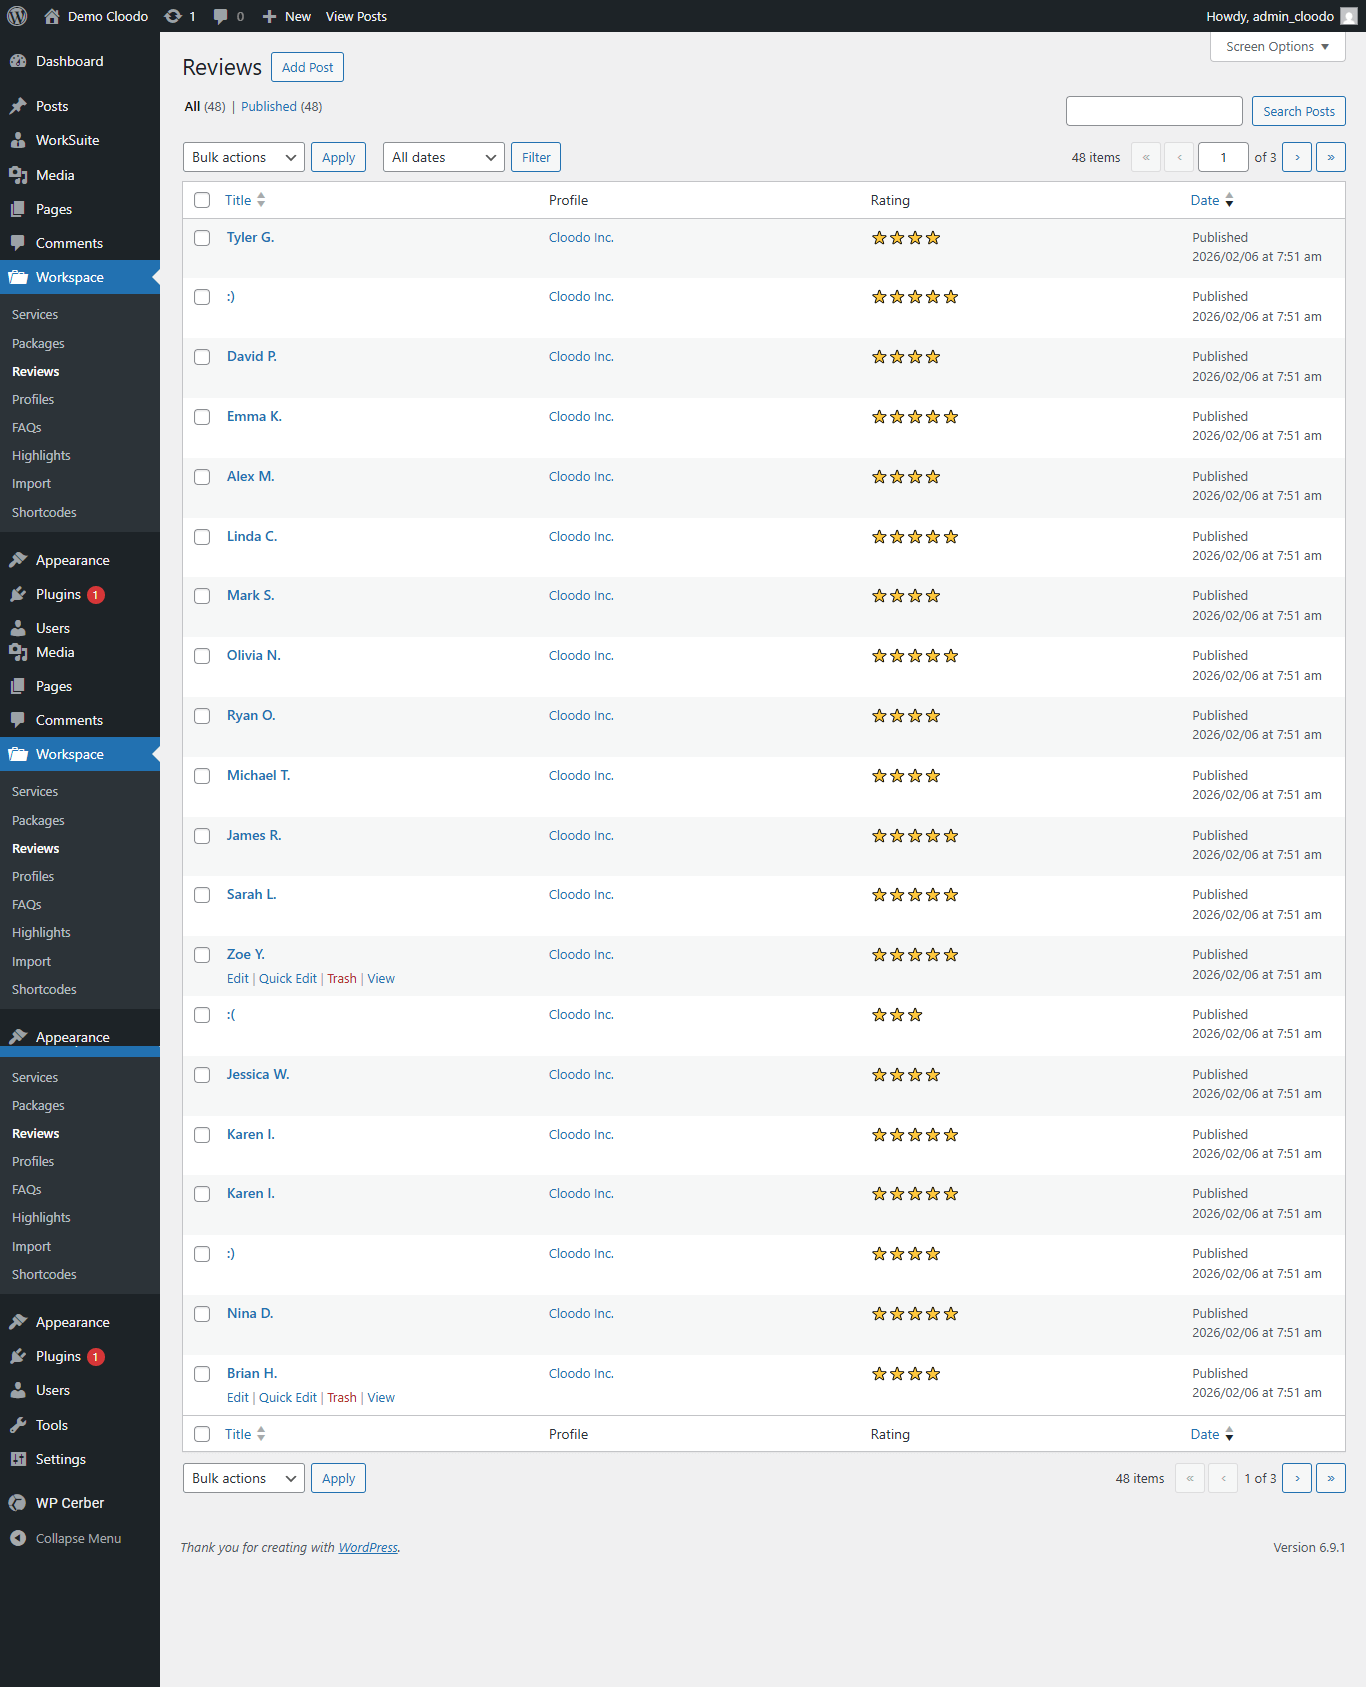The height and width of the screenshot is (1687, 1366).
Task: Open the top Bulk actions dropdown
Action: (244, 157)
